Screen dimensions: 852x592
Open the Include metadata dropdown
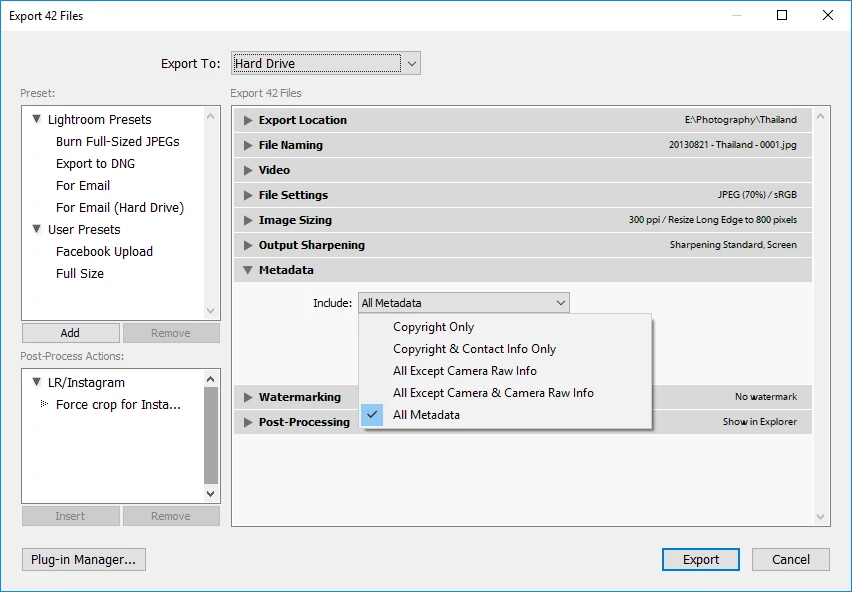pos(463,303)
